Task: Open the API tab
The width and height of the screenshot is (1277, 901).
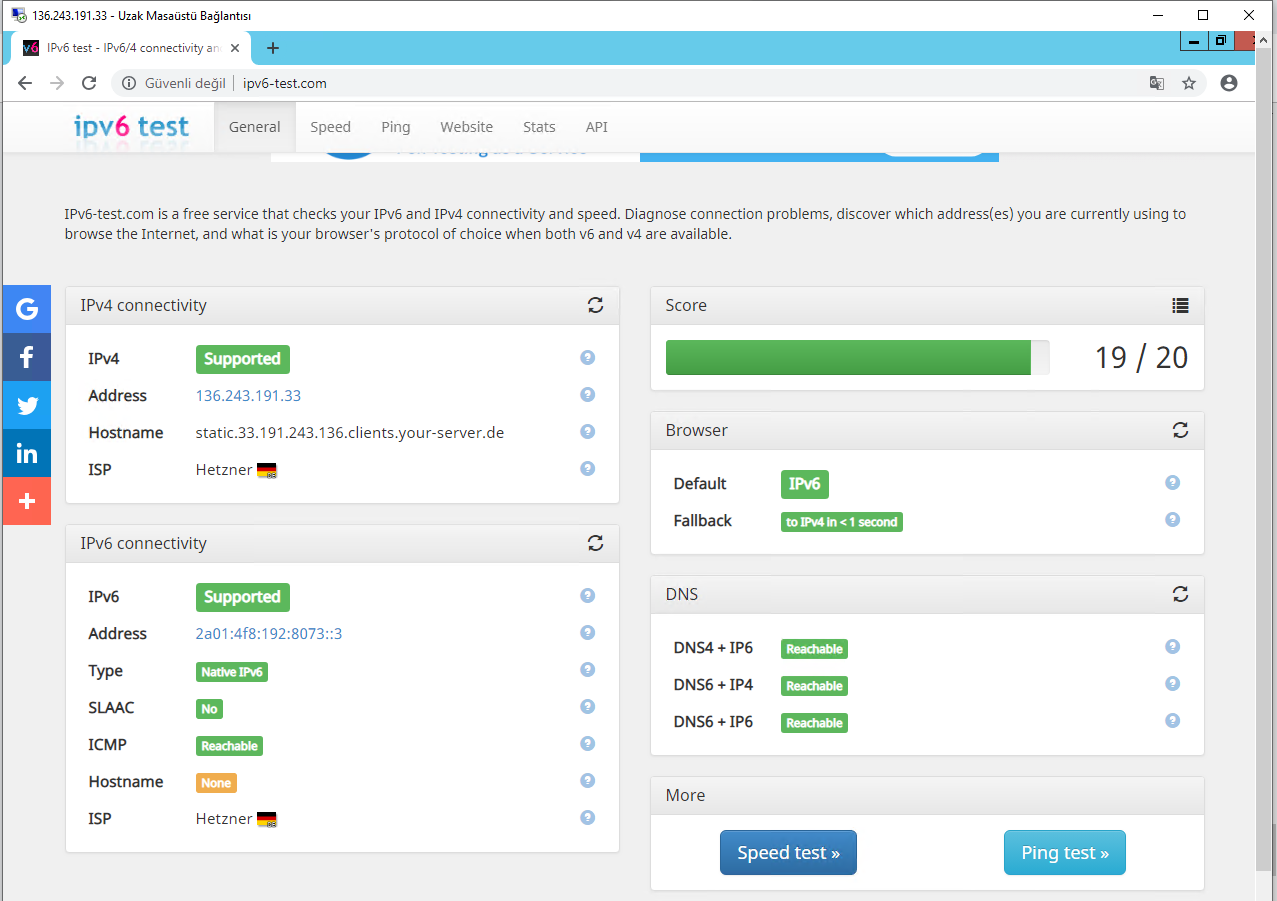Action: tap(597, 127)
